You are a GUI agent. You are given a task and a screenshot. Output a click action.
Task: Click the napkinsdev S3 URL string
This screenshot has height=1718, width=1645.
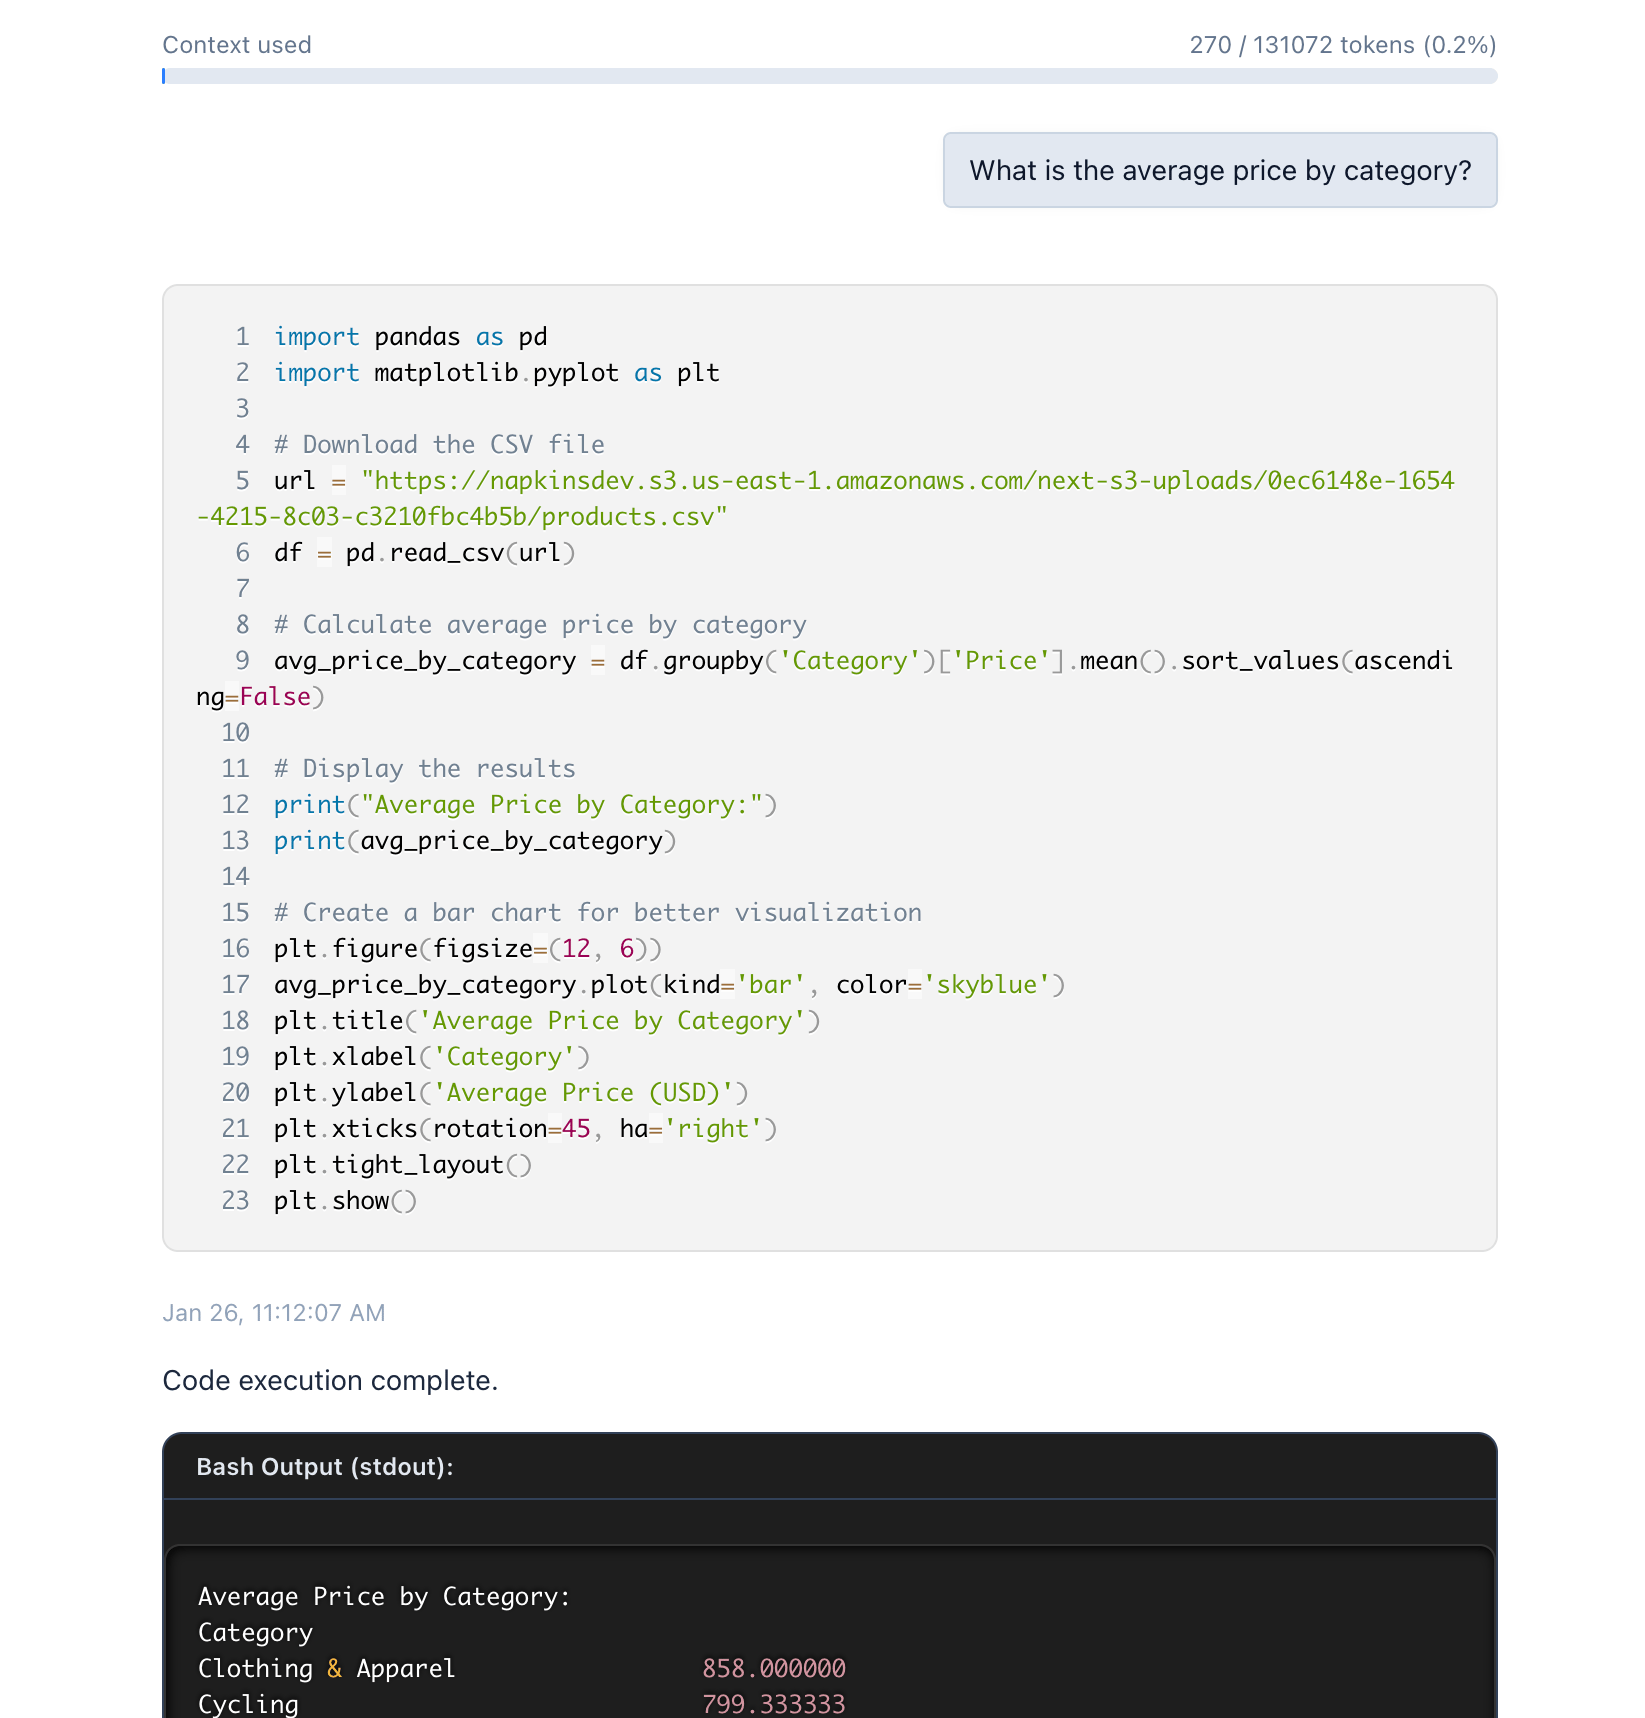click(826, 499)
